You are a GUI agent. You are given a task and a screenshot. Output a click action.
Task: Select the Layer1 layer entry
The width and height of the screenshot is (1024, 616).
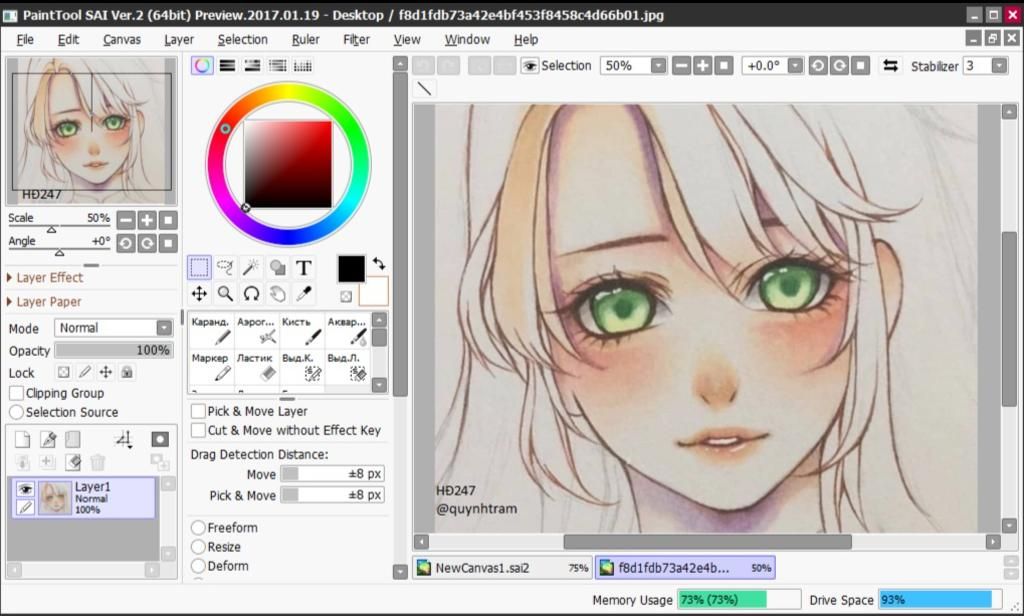(x=84, y=498)
